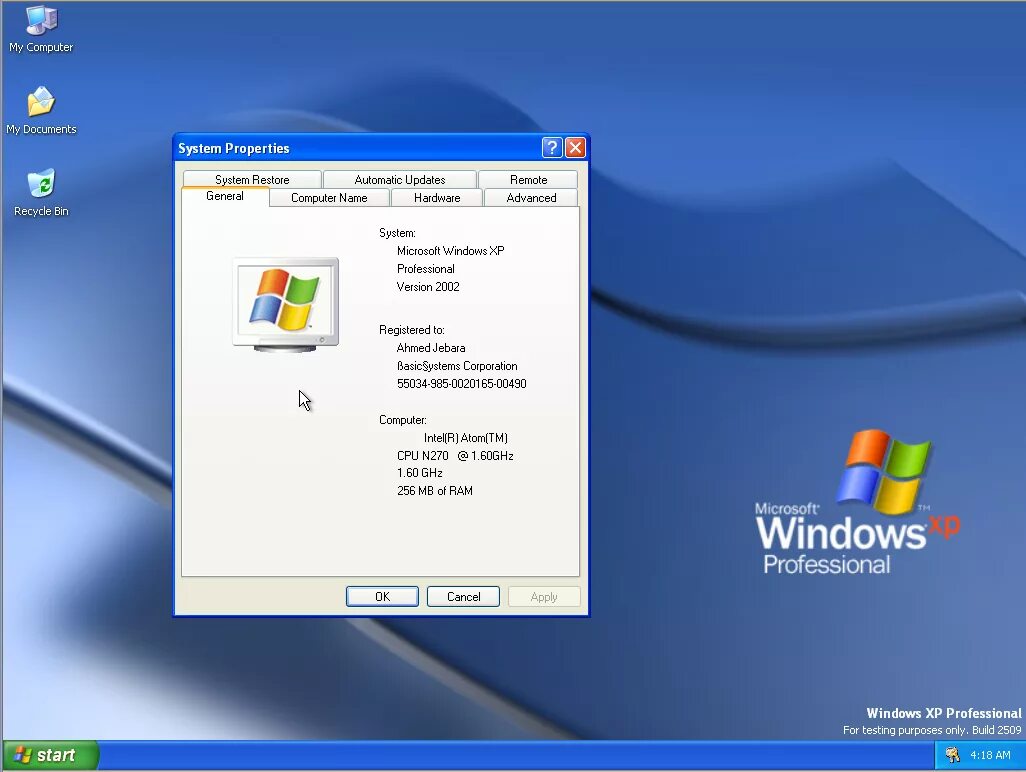This screenshot has width=1026, height=772.
Task: Click the product ID 55034-985-0020165-00490
Action: [x=461, y=384]
